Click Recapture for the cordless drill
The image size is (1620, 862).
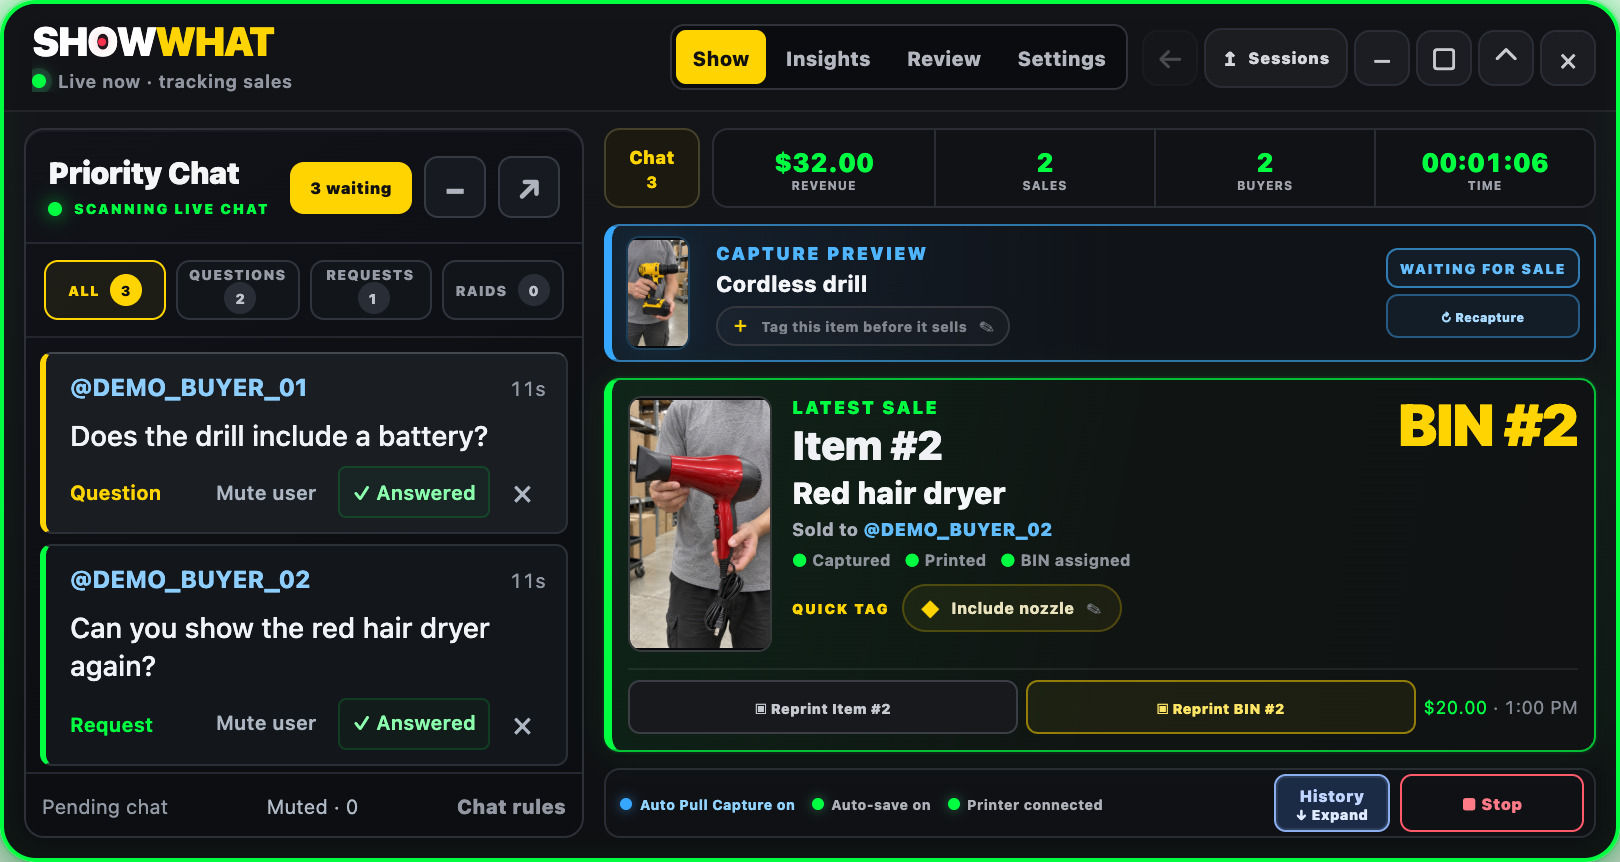1482,317
